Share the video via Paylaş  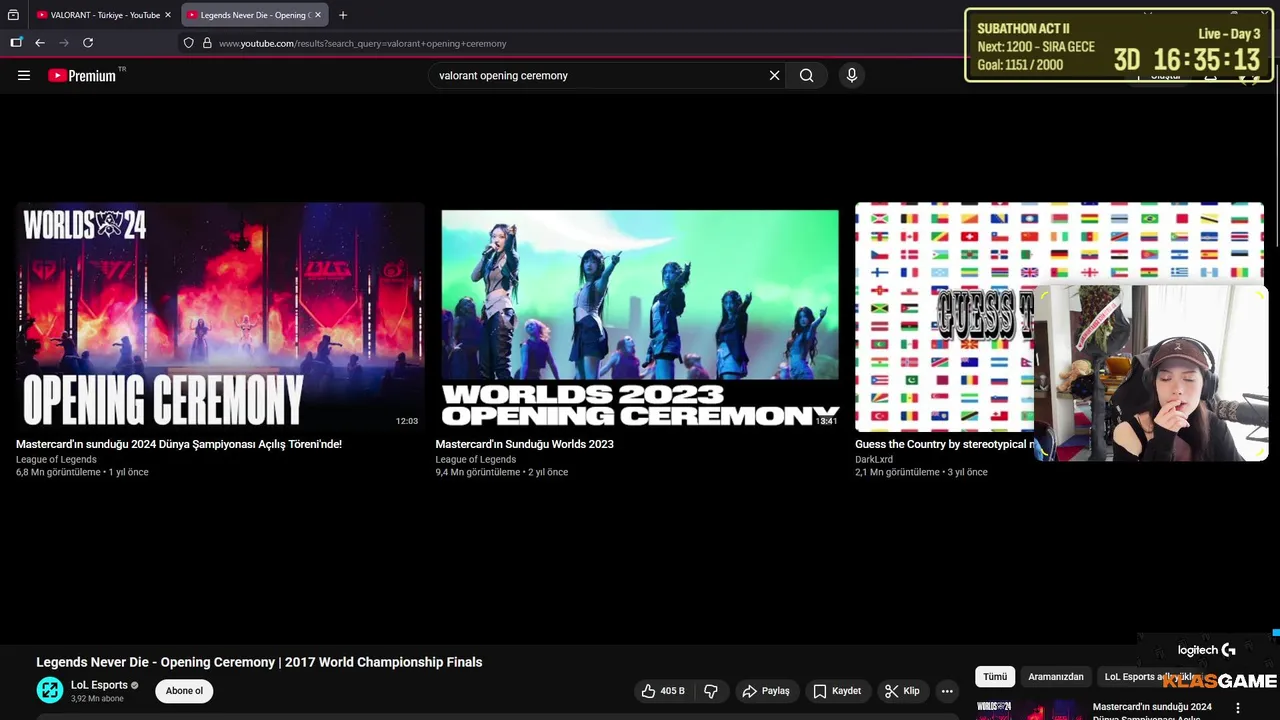[765, 691]
